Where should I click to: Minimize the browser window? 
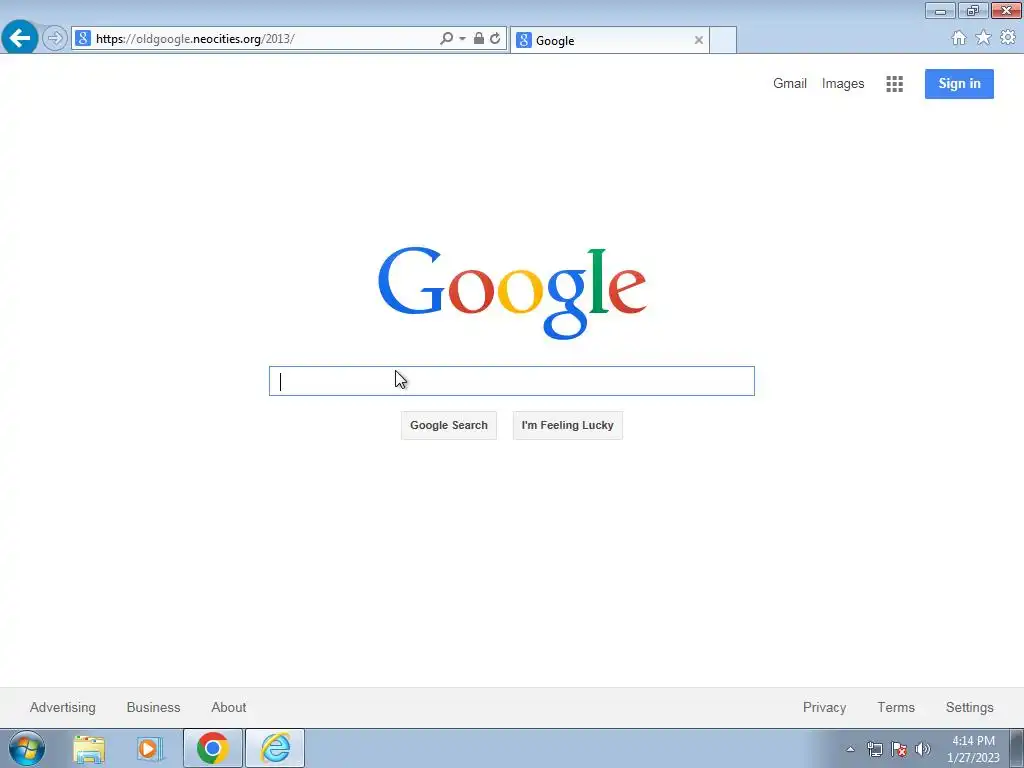click(940, 10)
